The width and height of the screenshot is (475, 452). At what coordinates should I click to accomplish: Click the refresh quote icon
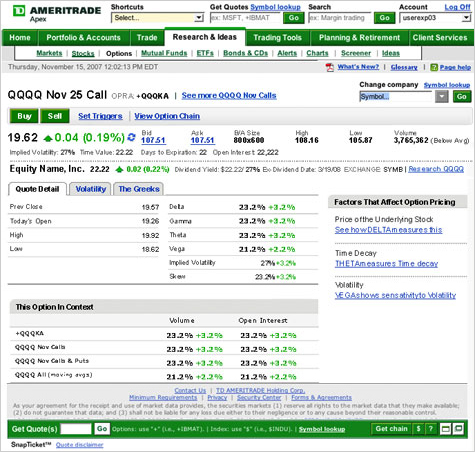[x=132, y=137]
